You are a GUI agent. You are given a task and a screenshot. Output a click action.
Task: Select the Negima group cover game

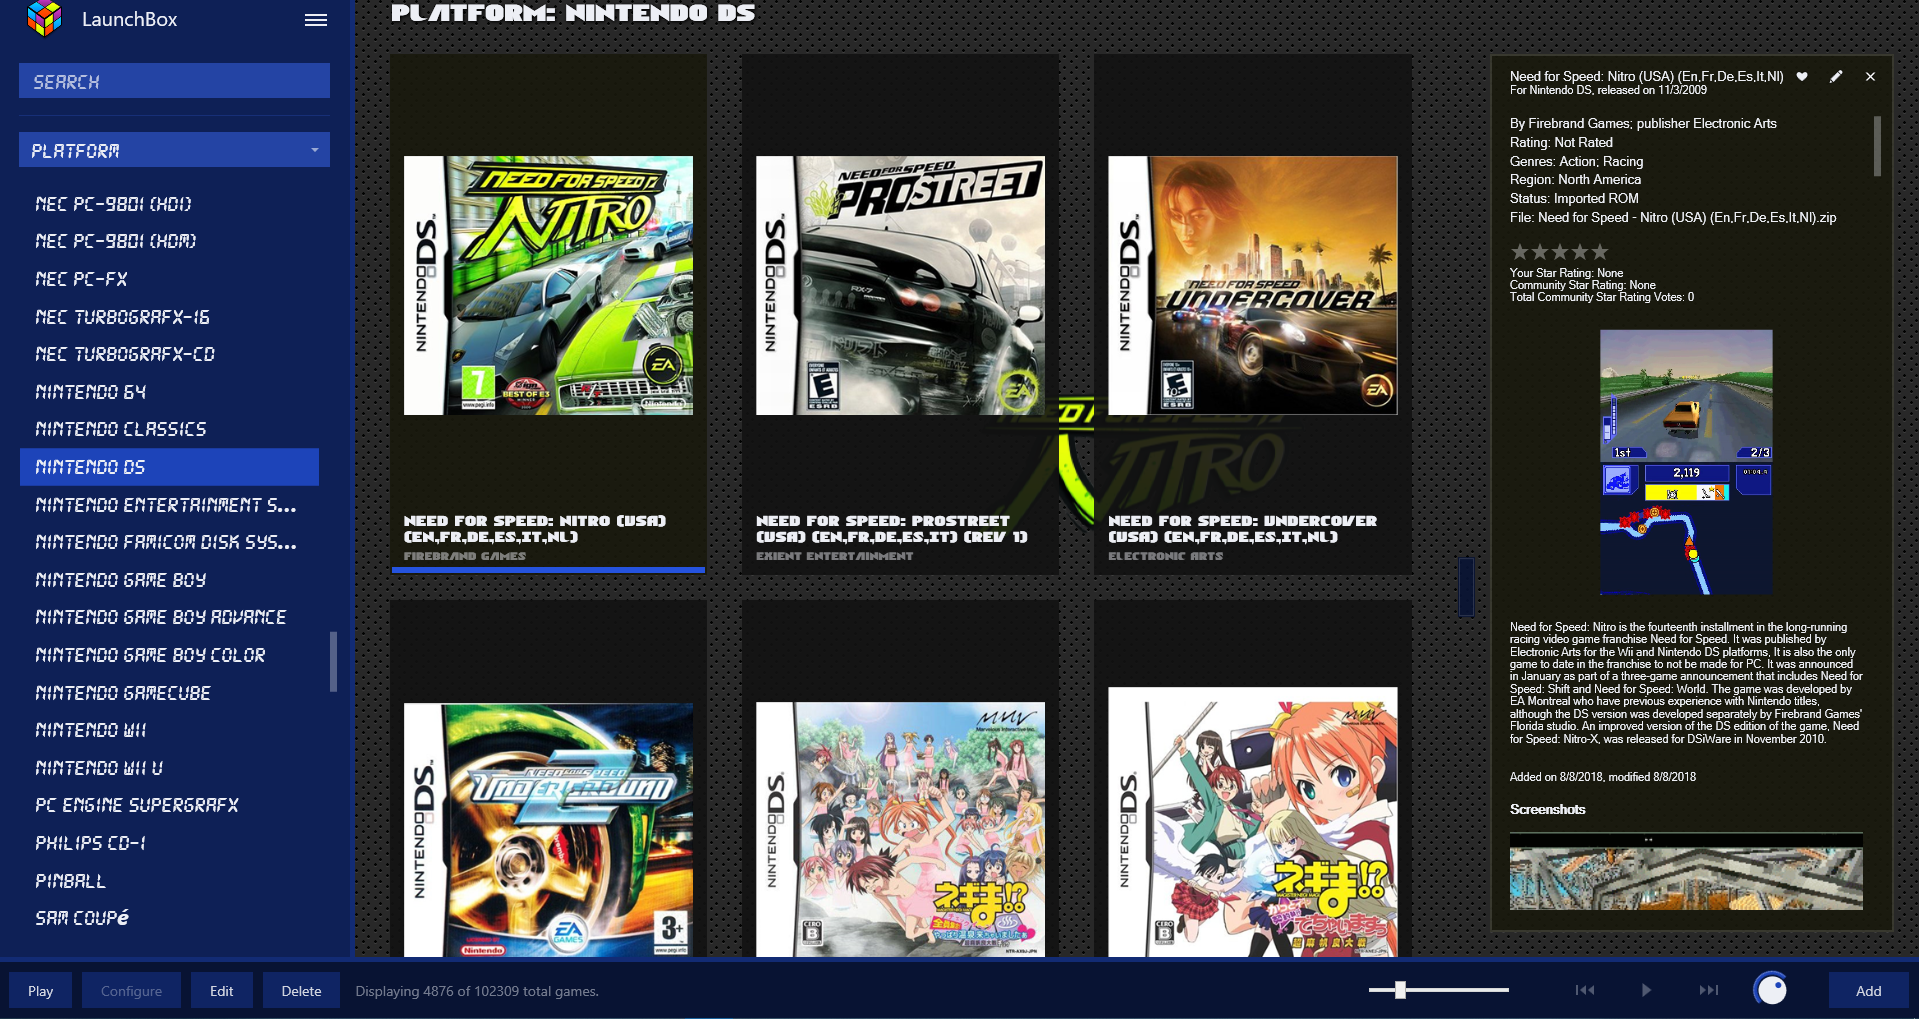pyautogui.click(x=900, y=830)
